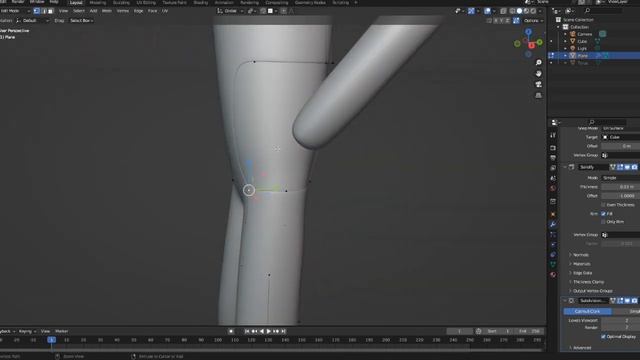640x360 pixels.
Task: Enable Even Thickness checkbox
Action: (x=603, y=205)
